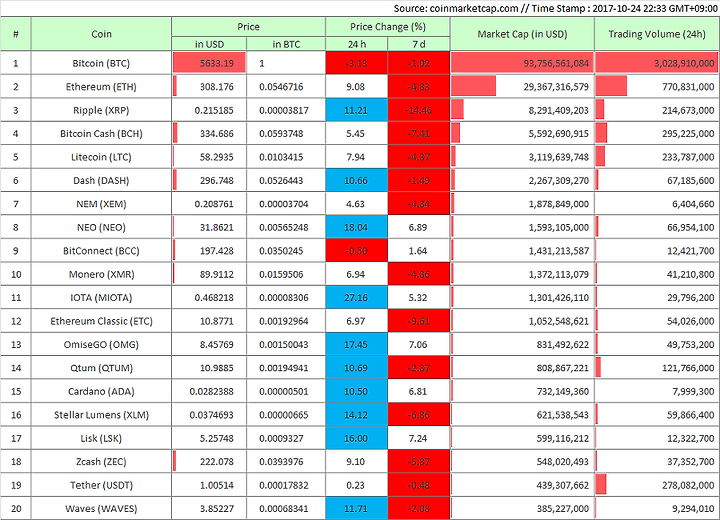Screen dimensions: 720x520
Task: Click the Trading Volume (24h) header
Action: (x=657, y=34)
